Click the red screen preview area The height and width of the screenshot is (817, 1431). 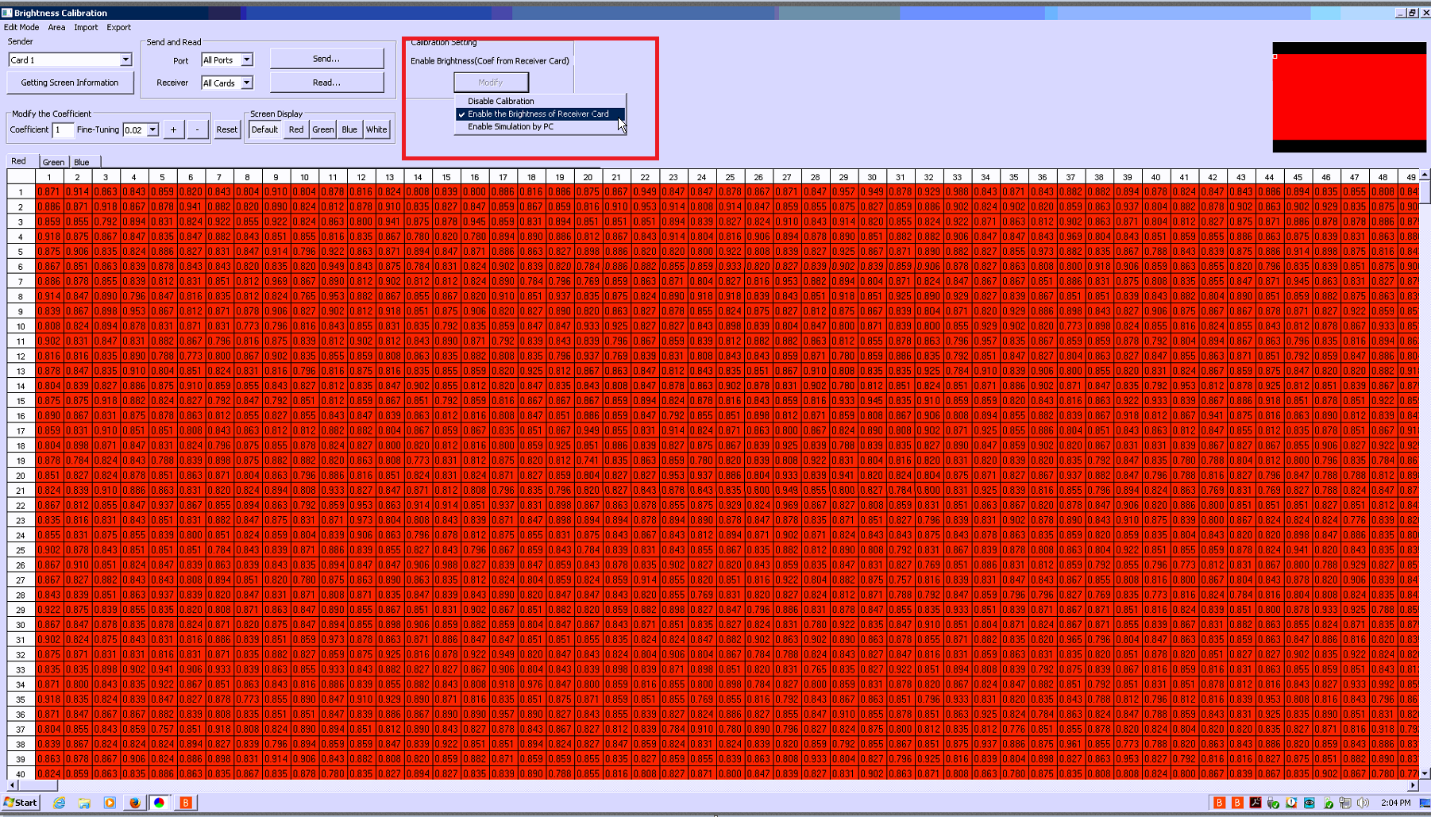click(1349, 102)
